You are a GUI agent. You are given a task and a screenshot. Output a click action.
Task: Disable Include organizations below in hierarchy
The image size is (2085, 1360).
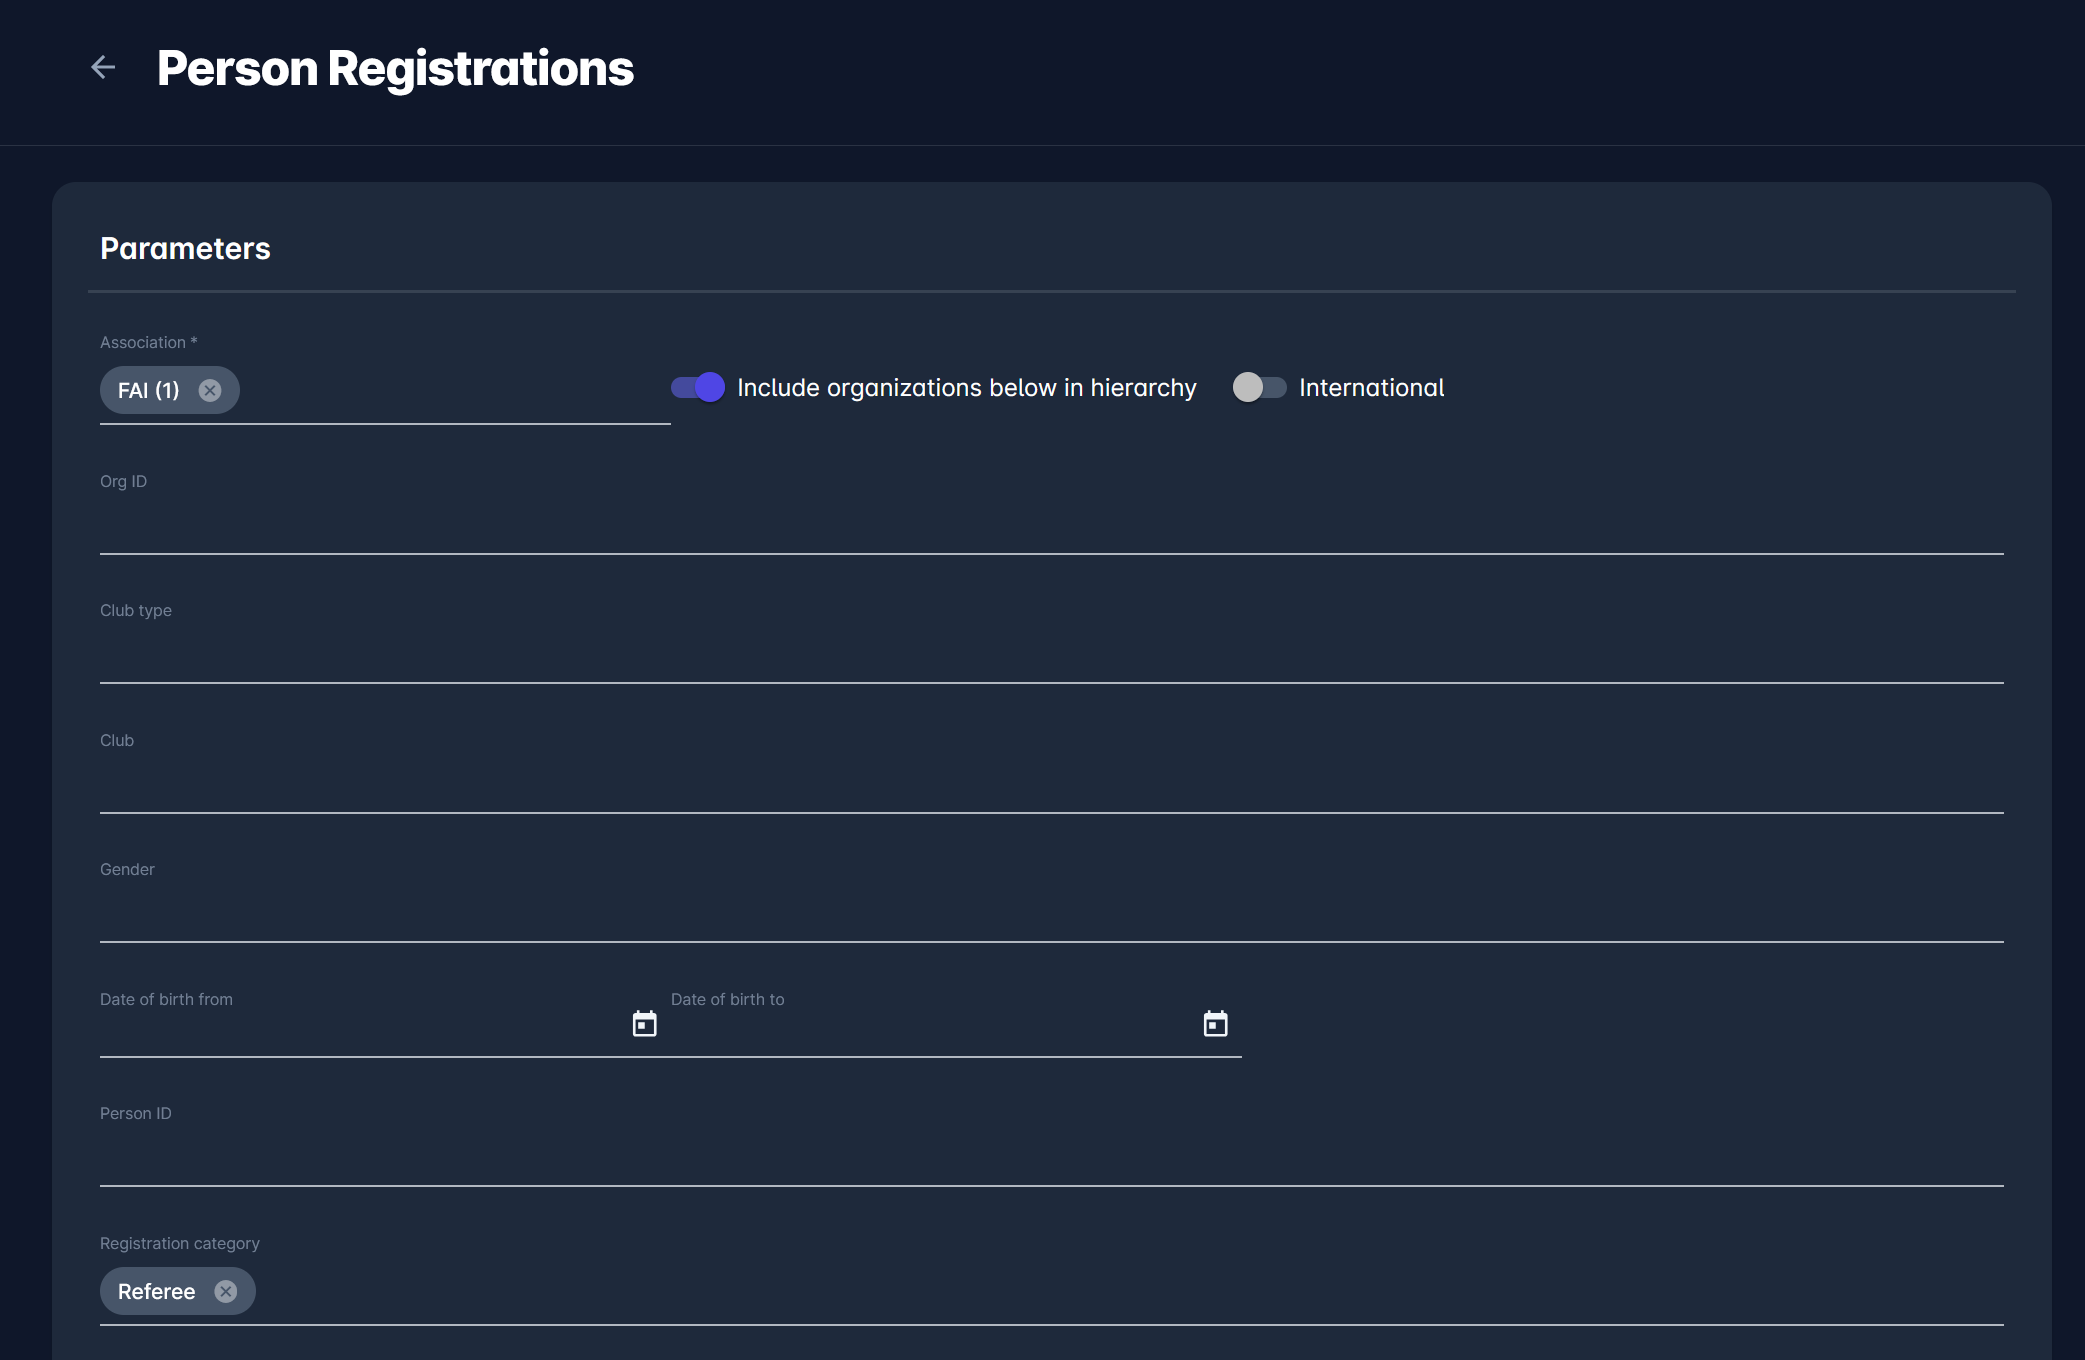(698, 387)
